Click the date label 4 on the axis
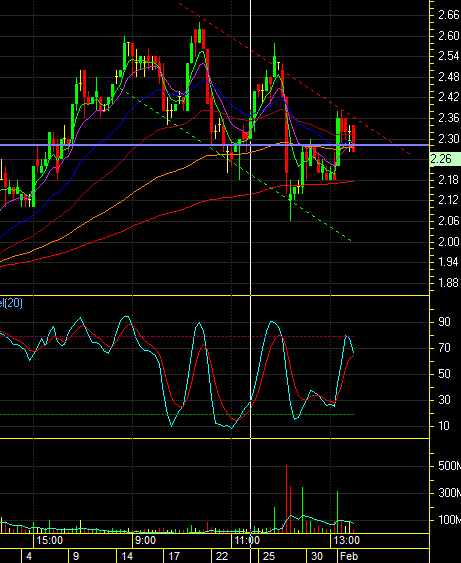 (x=29, y=557)
